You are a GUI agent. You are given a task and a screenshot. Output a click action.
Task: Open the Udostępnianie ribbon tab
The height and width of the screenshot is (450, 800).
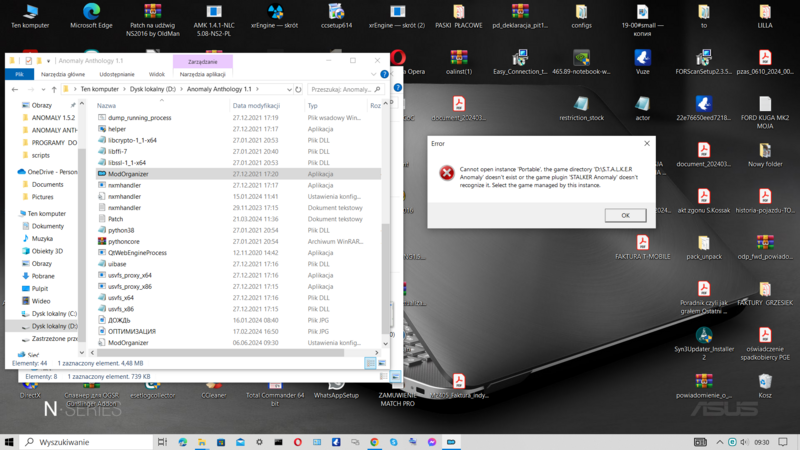[x=117, y=74]
